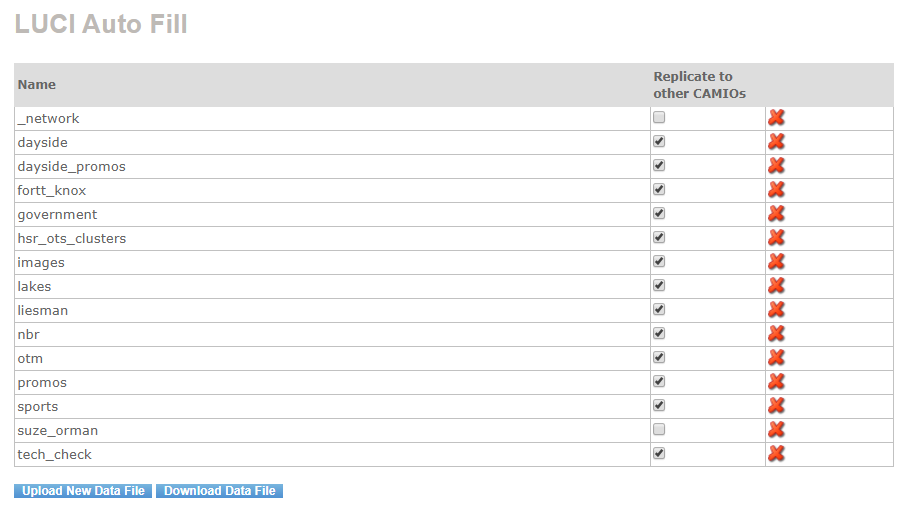
Task: Click Upload New Data File button
Action: pyautogui.click(x=83, y=491)
